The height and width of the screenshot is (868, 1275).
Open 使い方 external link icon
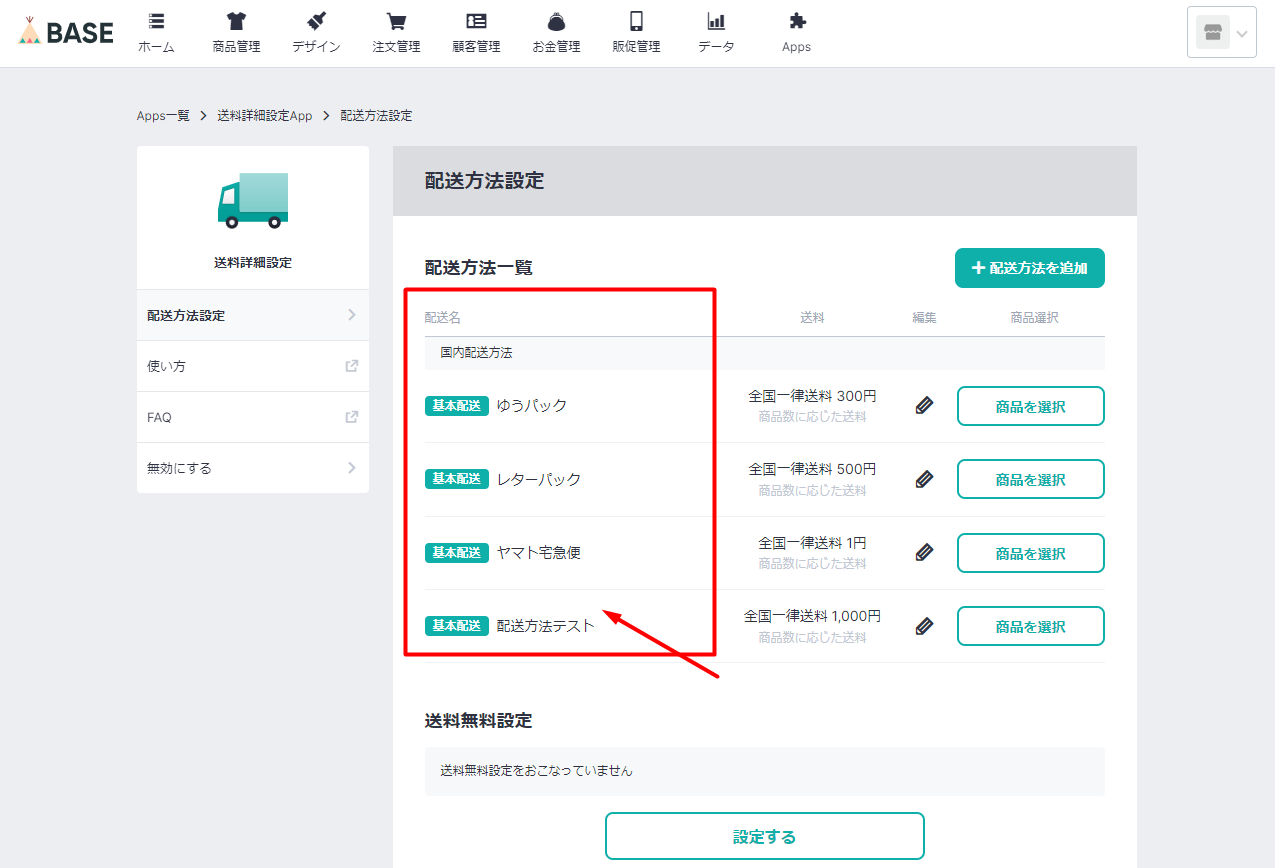pos(352,366)
